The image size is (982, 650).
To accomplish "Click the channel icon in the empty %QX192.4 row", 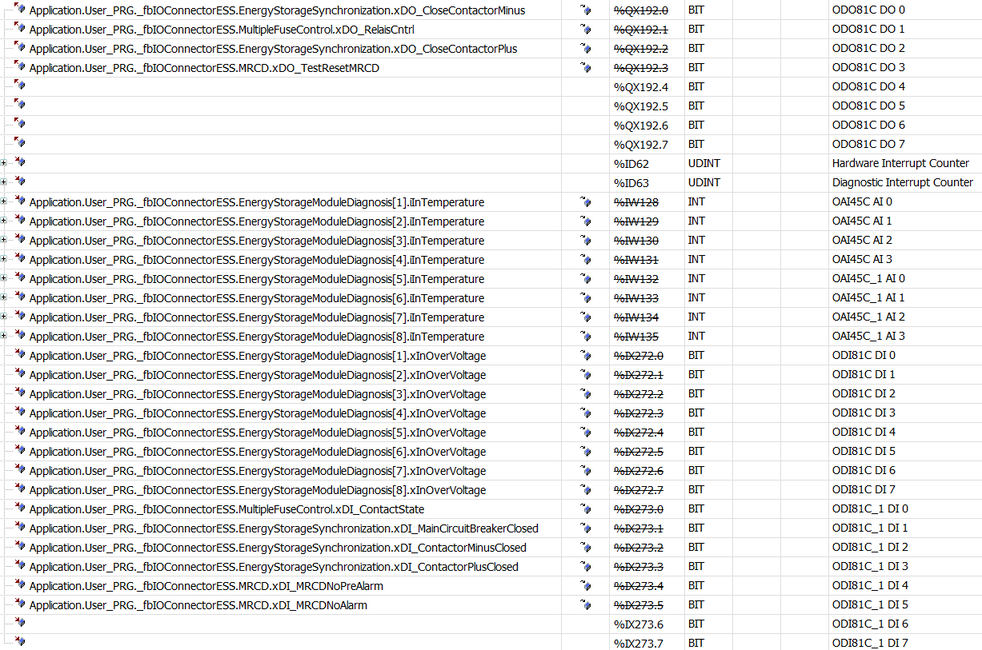I will click(x=20, y=87).
